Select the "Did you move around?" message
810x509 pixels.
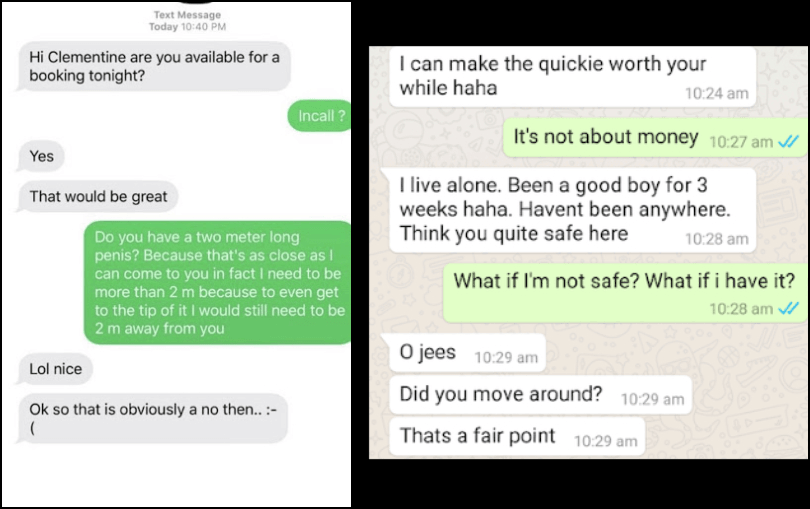point(540,395)
